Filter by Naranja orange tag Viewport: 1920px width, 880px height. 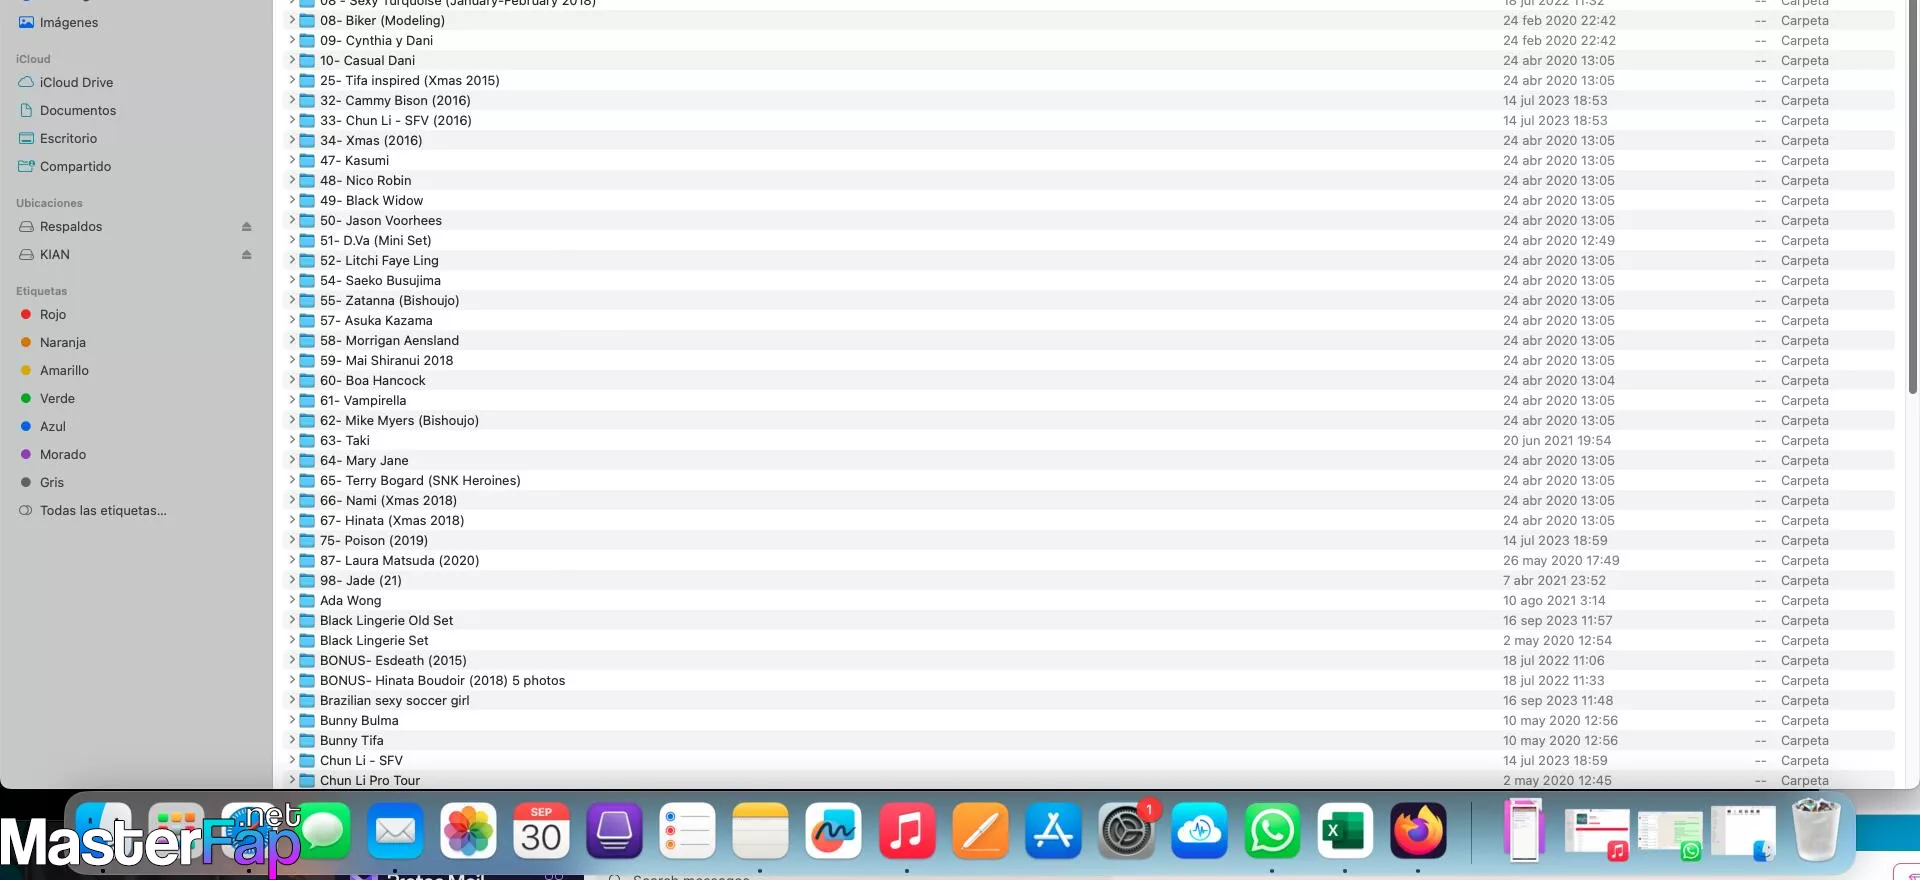click(x=63, y=342)
